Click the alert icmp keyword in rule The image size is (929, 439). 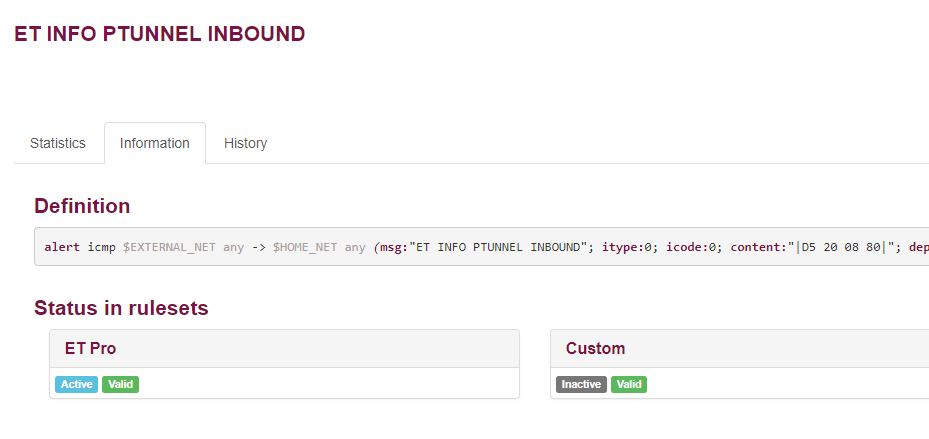80,247
